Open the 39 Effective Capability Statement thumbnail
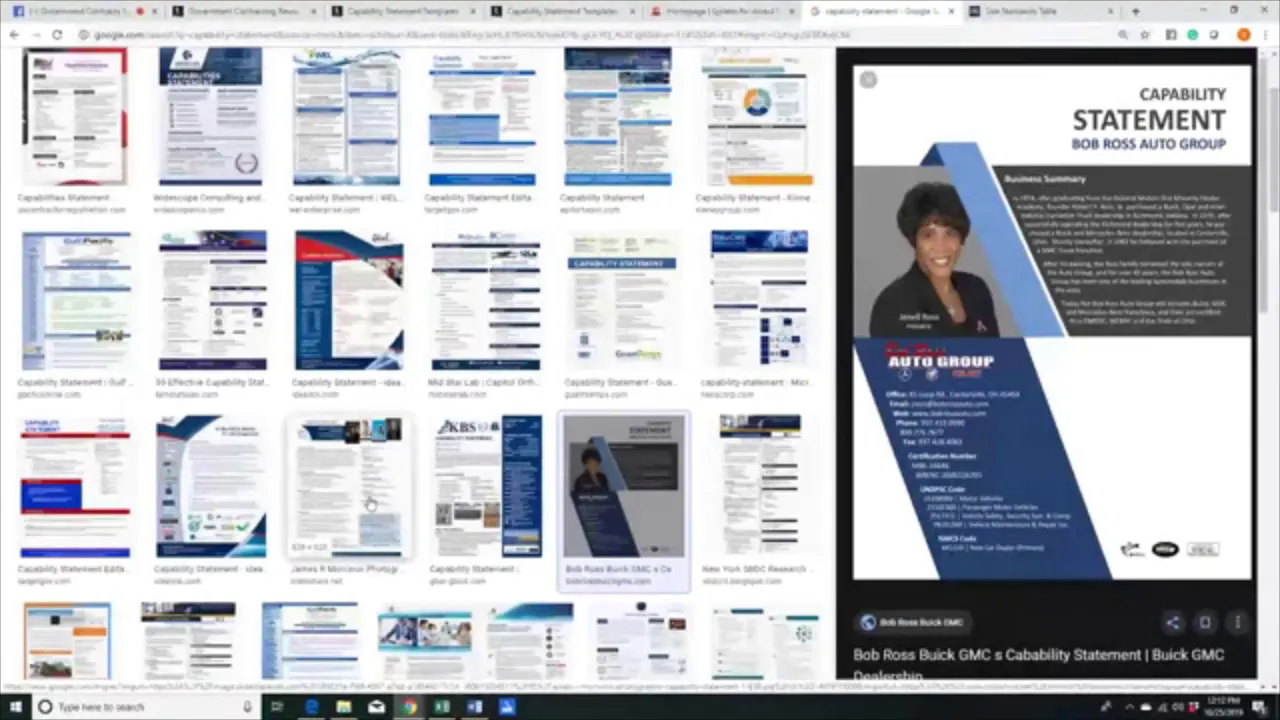Screen dimensions: 1280x720 [212, 301]
